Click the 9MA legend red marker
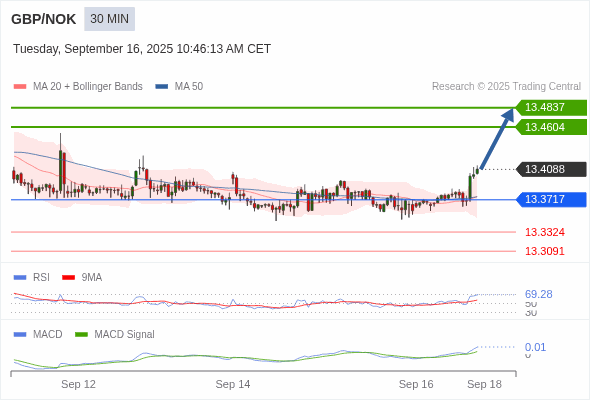This screenshot has height=400, width=590. pos(68,278)
